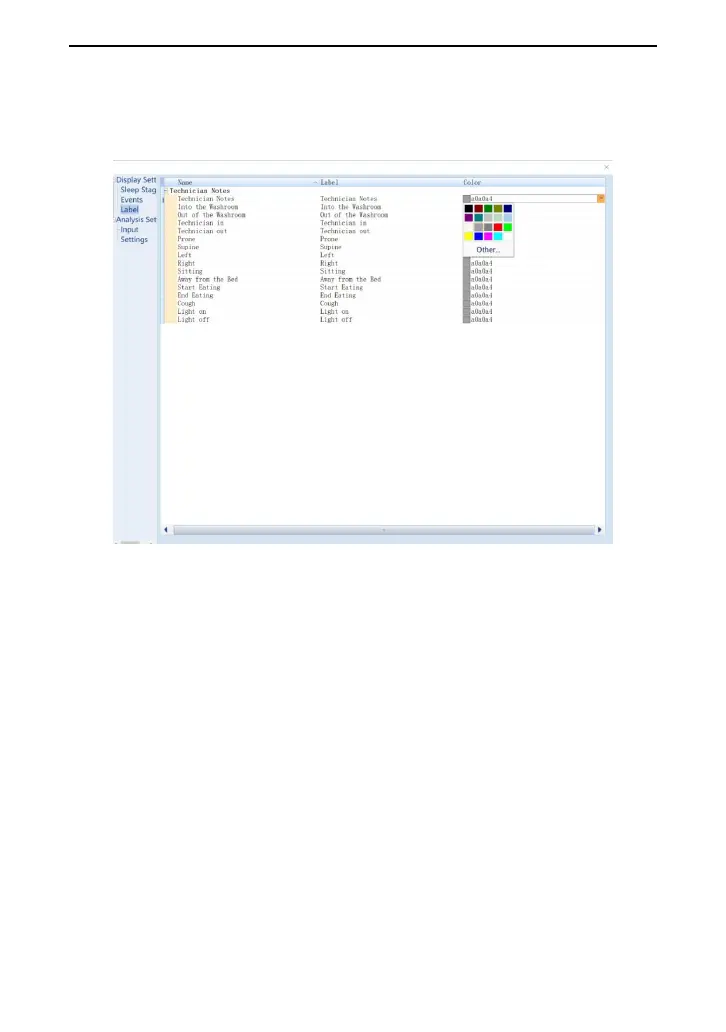Select the bright green color swatch
This screenshot has width=726, height=1032.
(x=507, y=227)
